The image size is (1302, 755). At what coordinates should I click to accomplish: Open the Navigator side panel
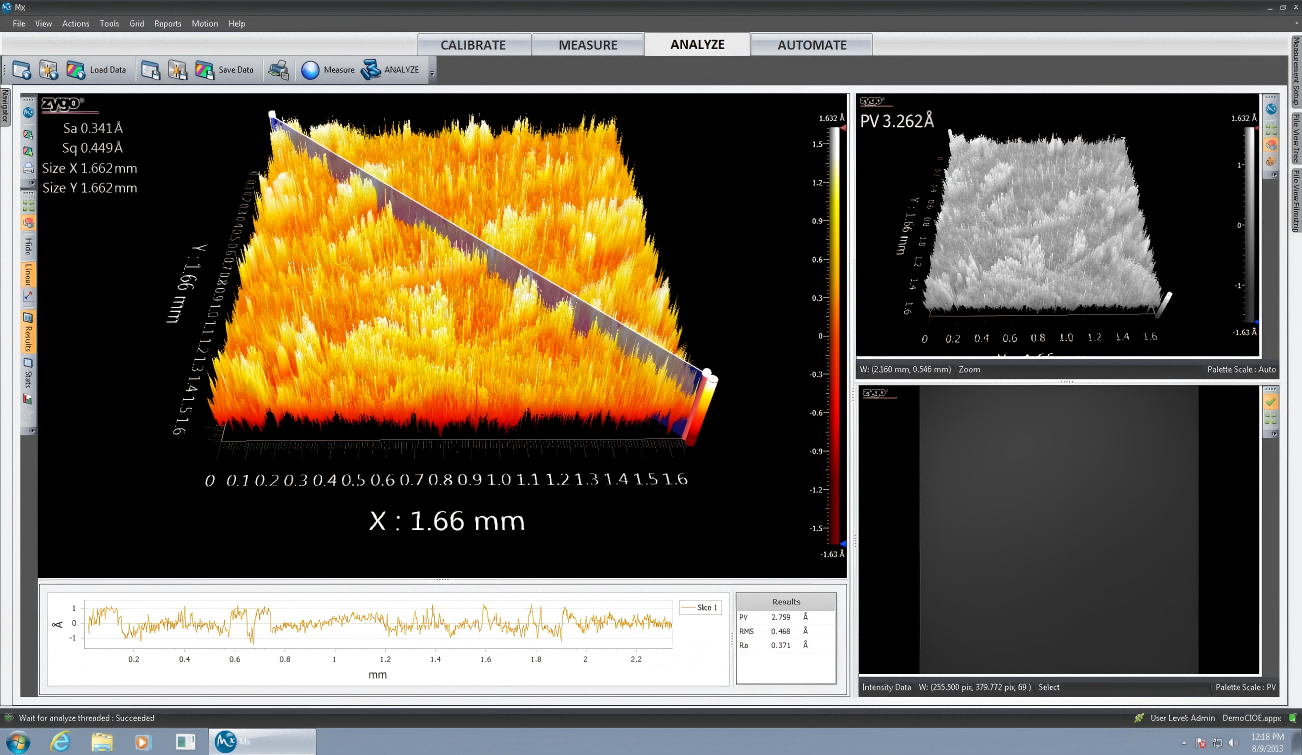5,106
